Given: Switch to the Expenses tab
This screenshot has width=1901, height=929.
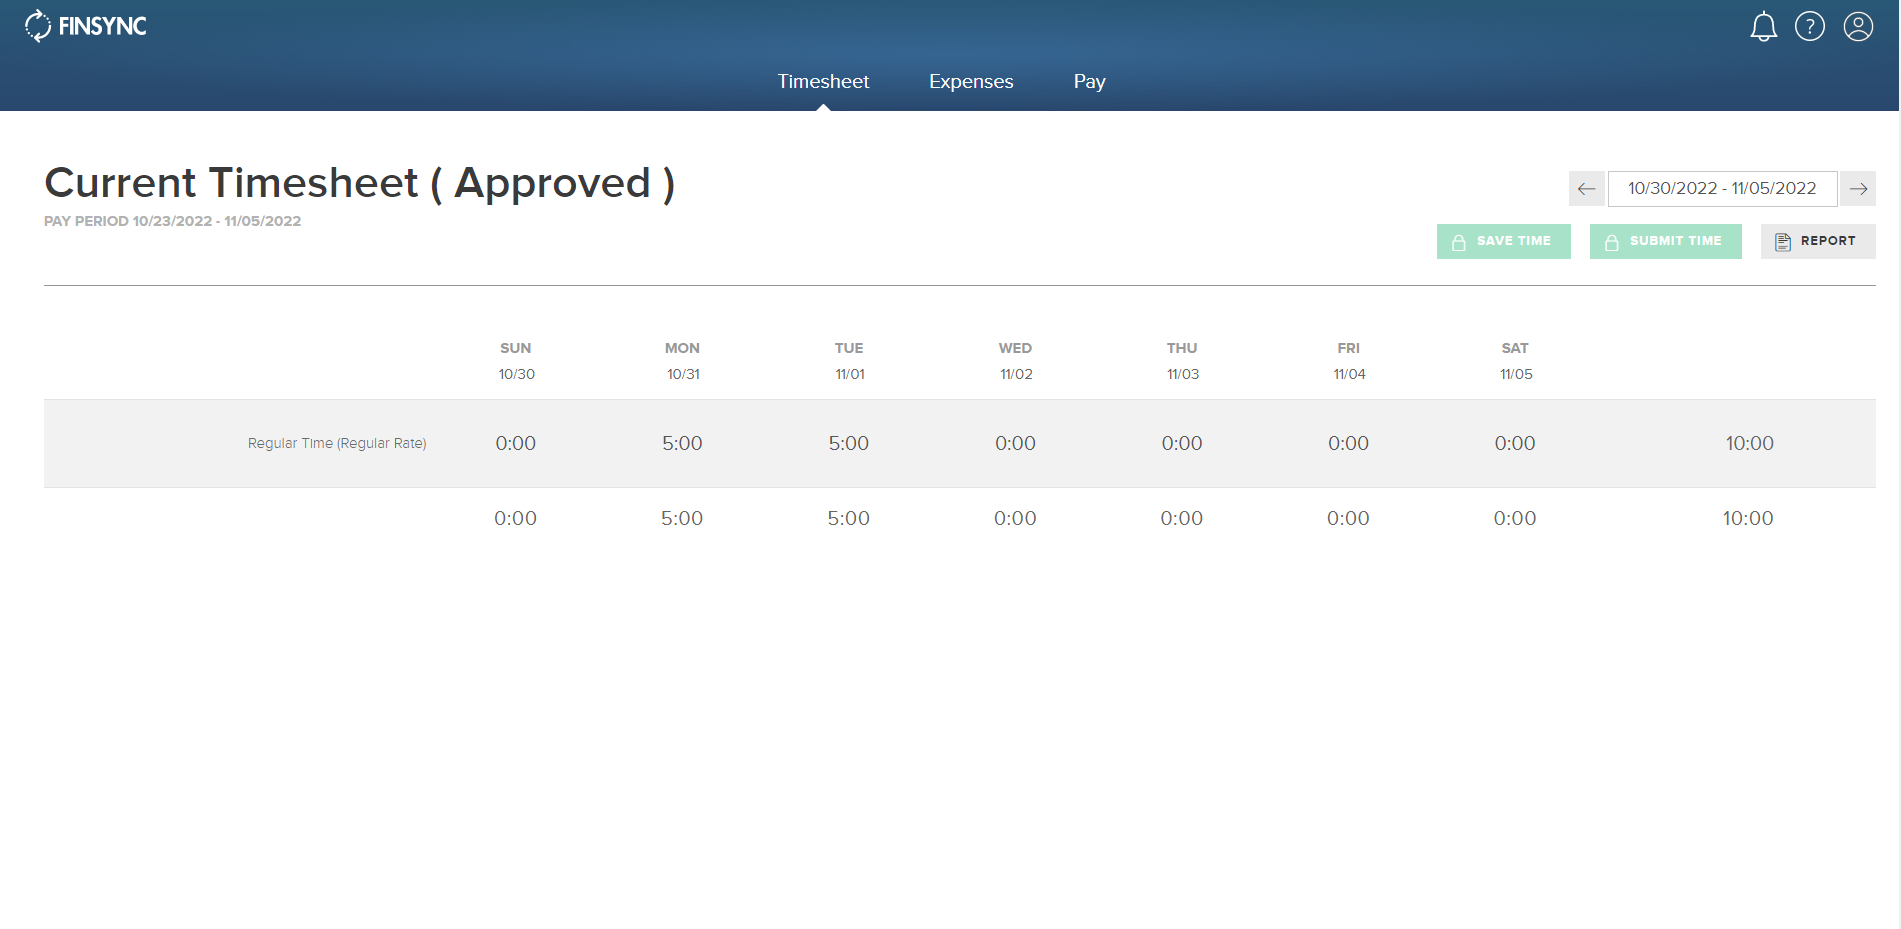Looking at the screenshot, I should pos(970,81).
